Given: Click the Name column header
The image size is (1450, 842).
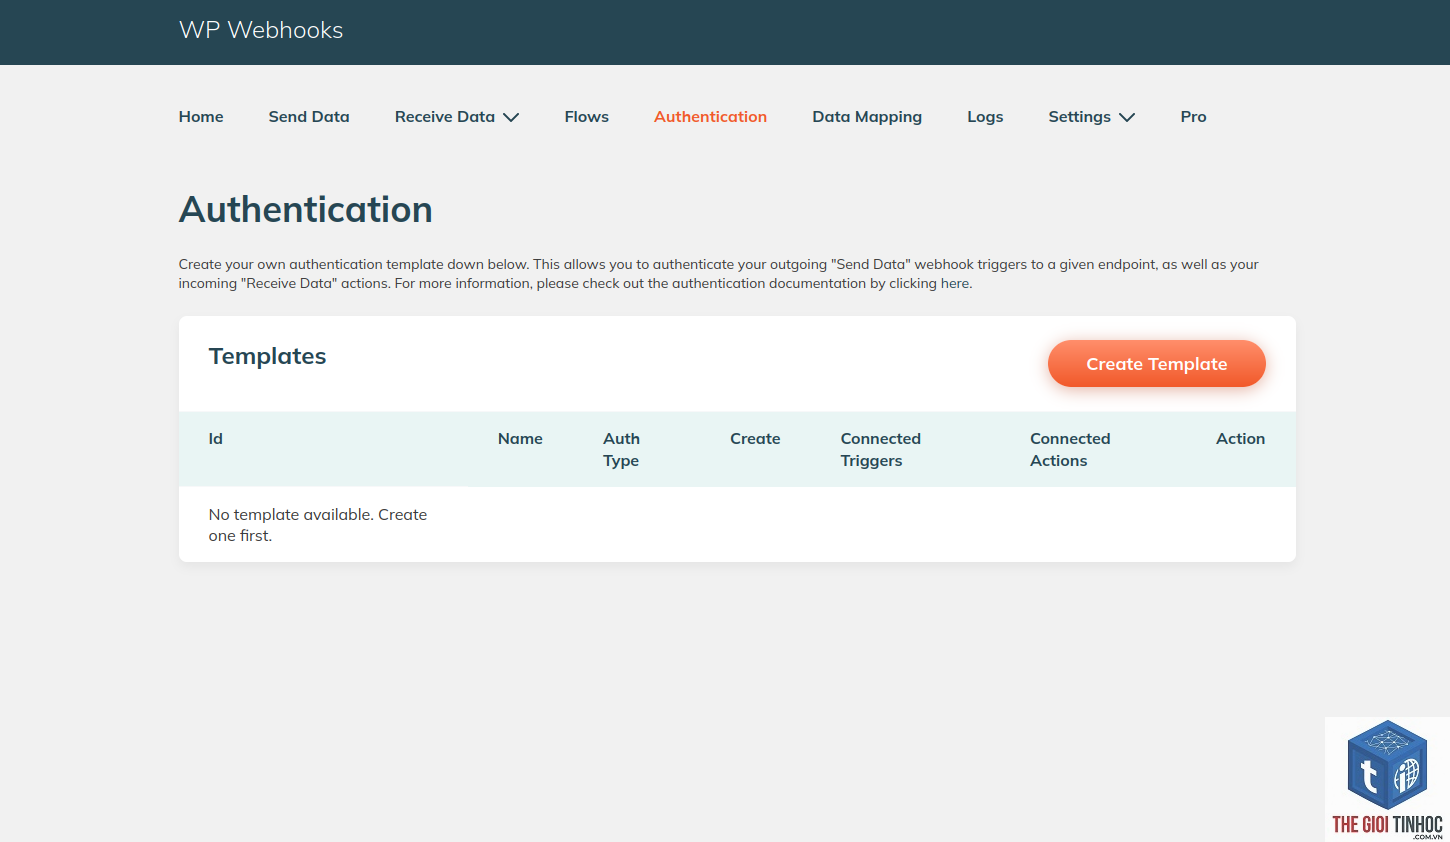Looking at the screenshot, I should [x=520, y=439].
